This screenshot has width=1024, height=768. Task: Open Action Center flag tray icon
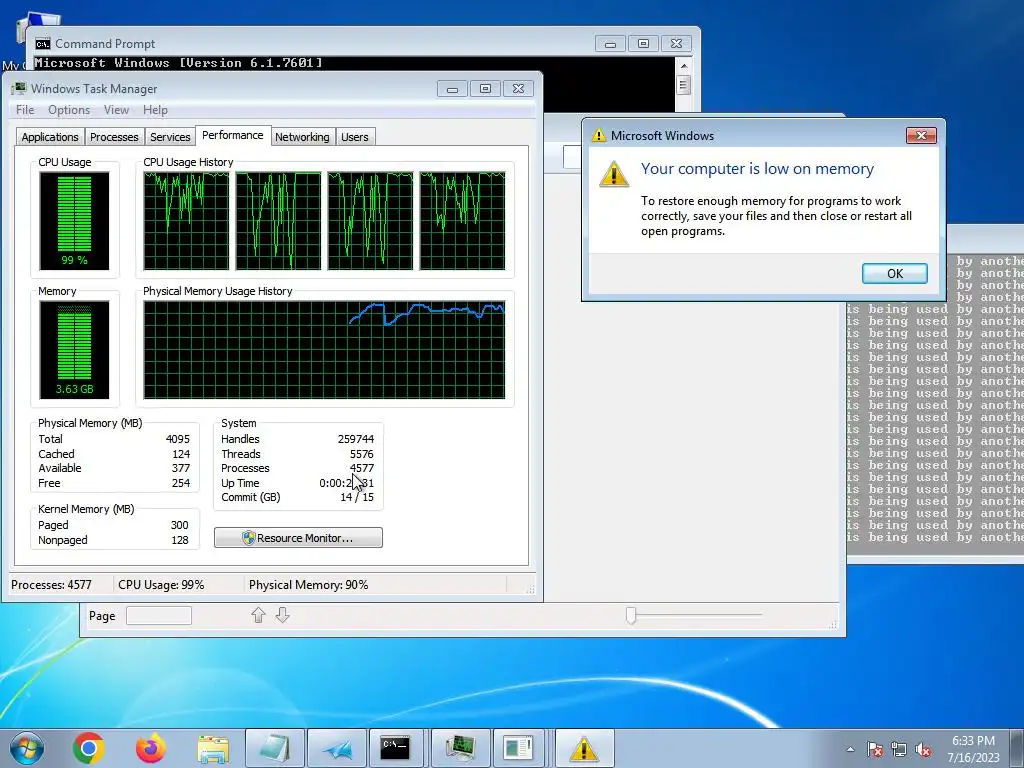tap(875, 749)
